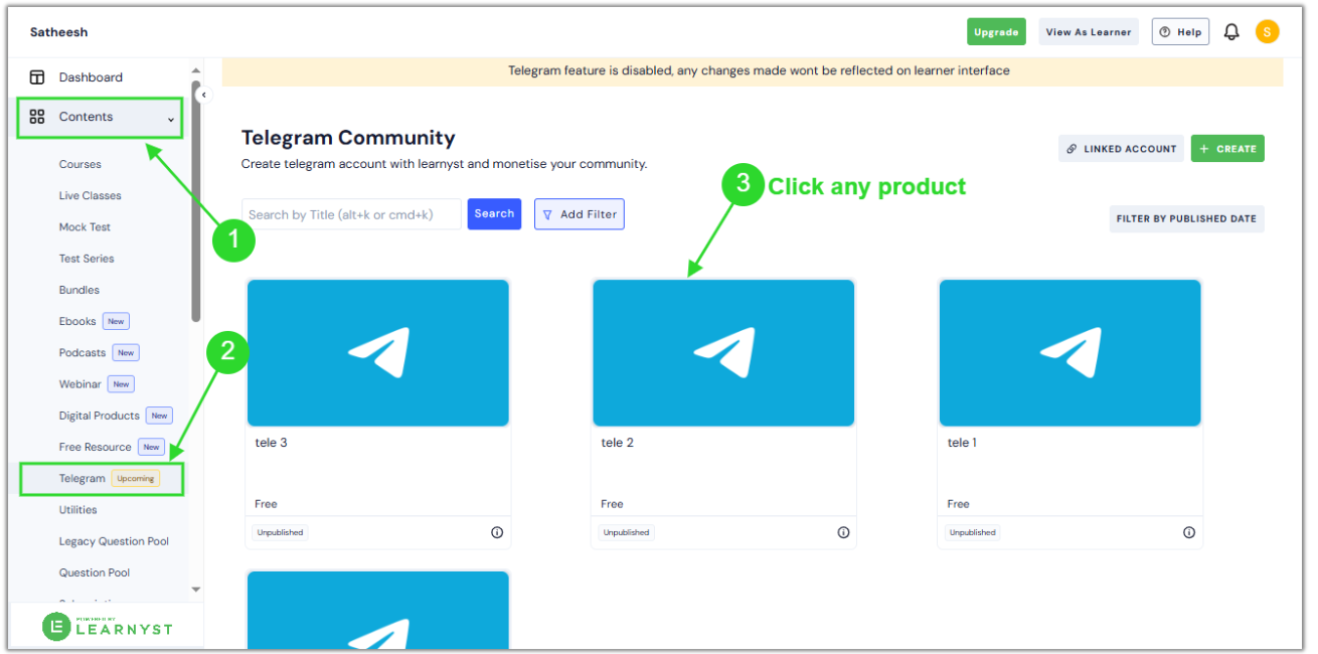
Task: Open the notification bell
Action: pos(1231,31)
